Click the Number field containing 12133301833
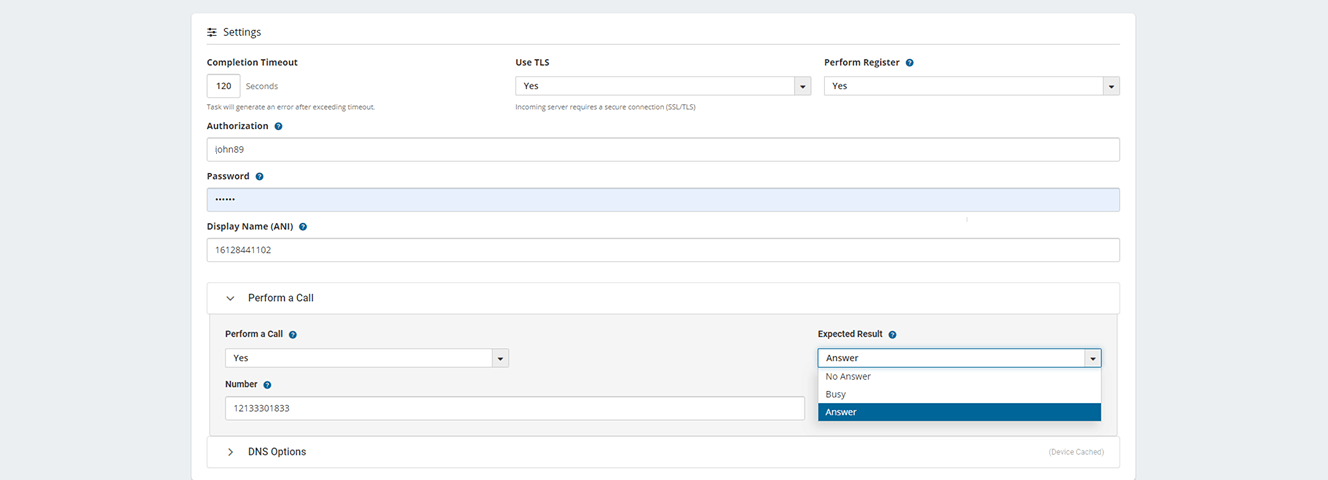The image size is (1328, 480). click(515, 408)
